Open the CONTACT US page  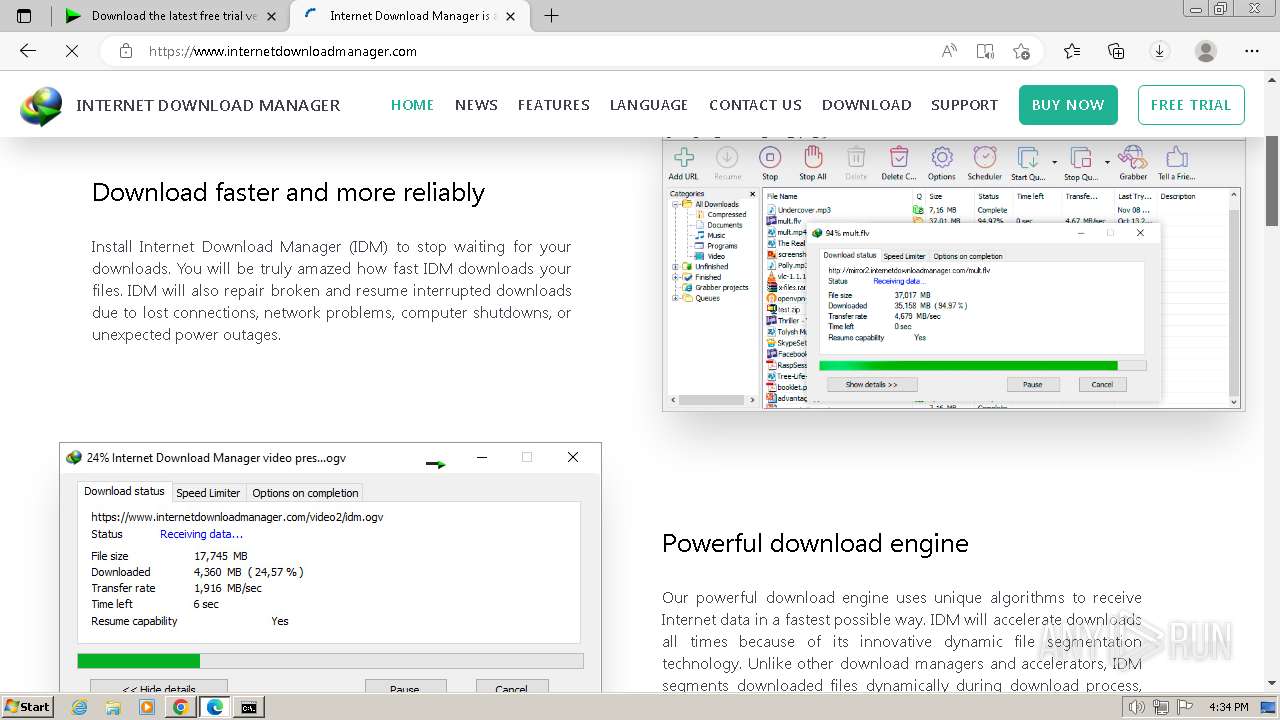click(x=755, y=105)
